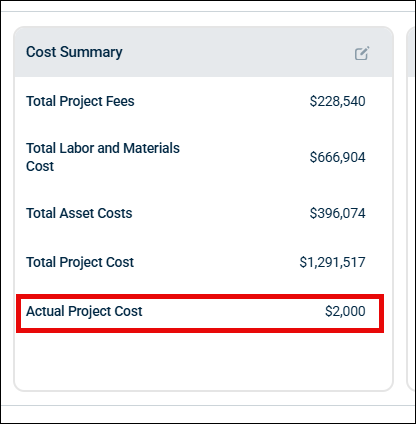Viewport: 416px width, 424px height.
Task: Click the Total Project Fees label
Action: (80, 101)
